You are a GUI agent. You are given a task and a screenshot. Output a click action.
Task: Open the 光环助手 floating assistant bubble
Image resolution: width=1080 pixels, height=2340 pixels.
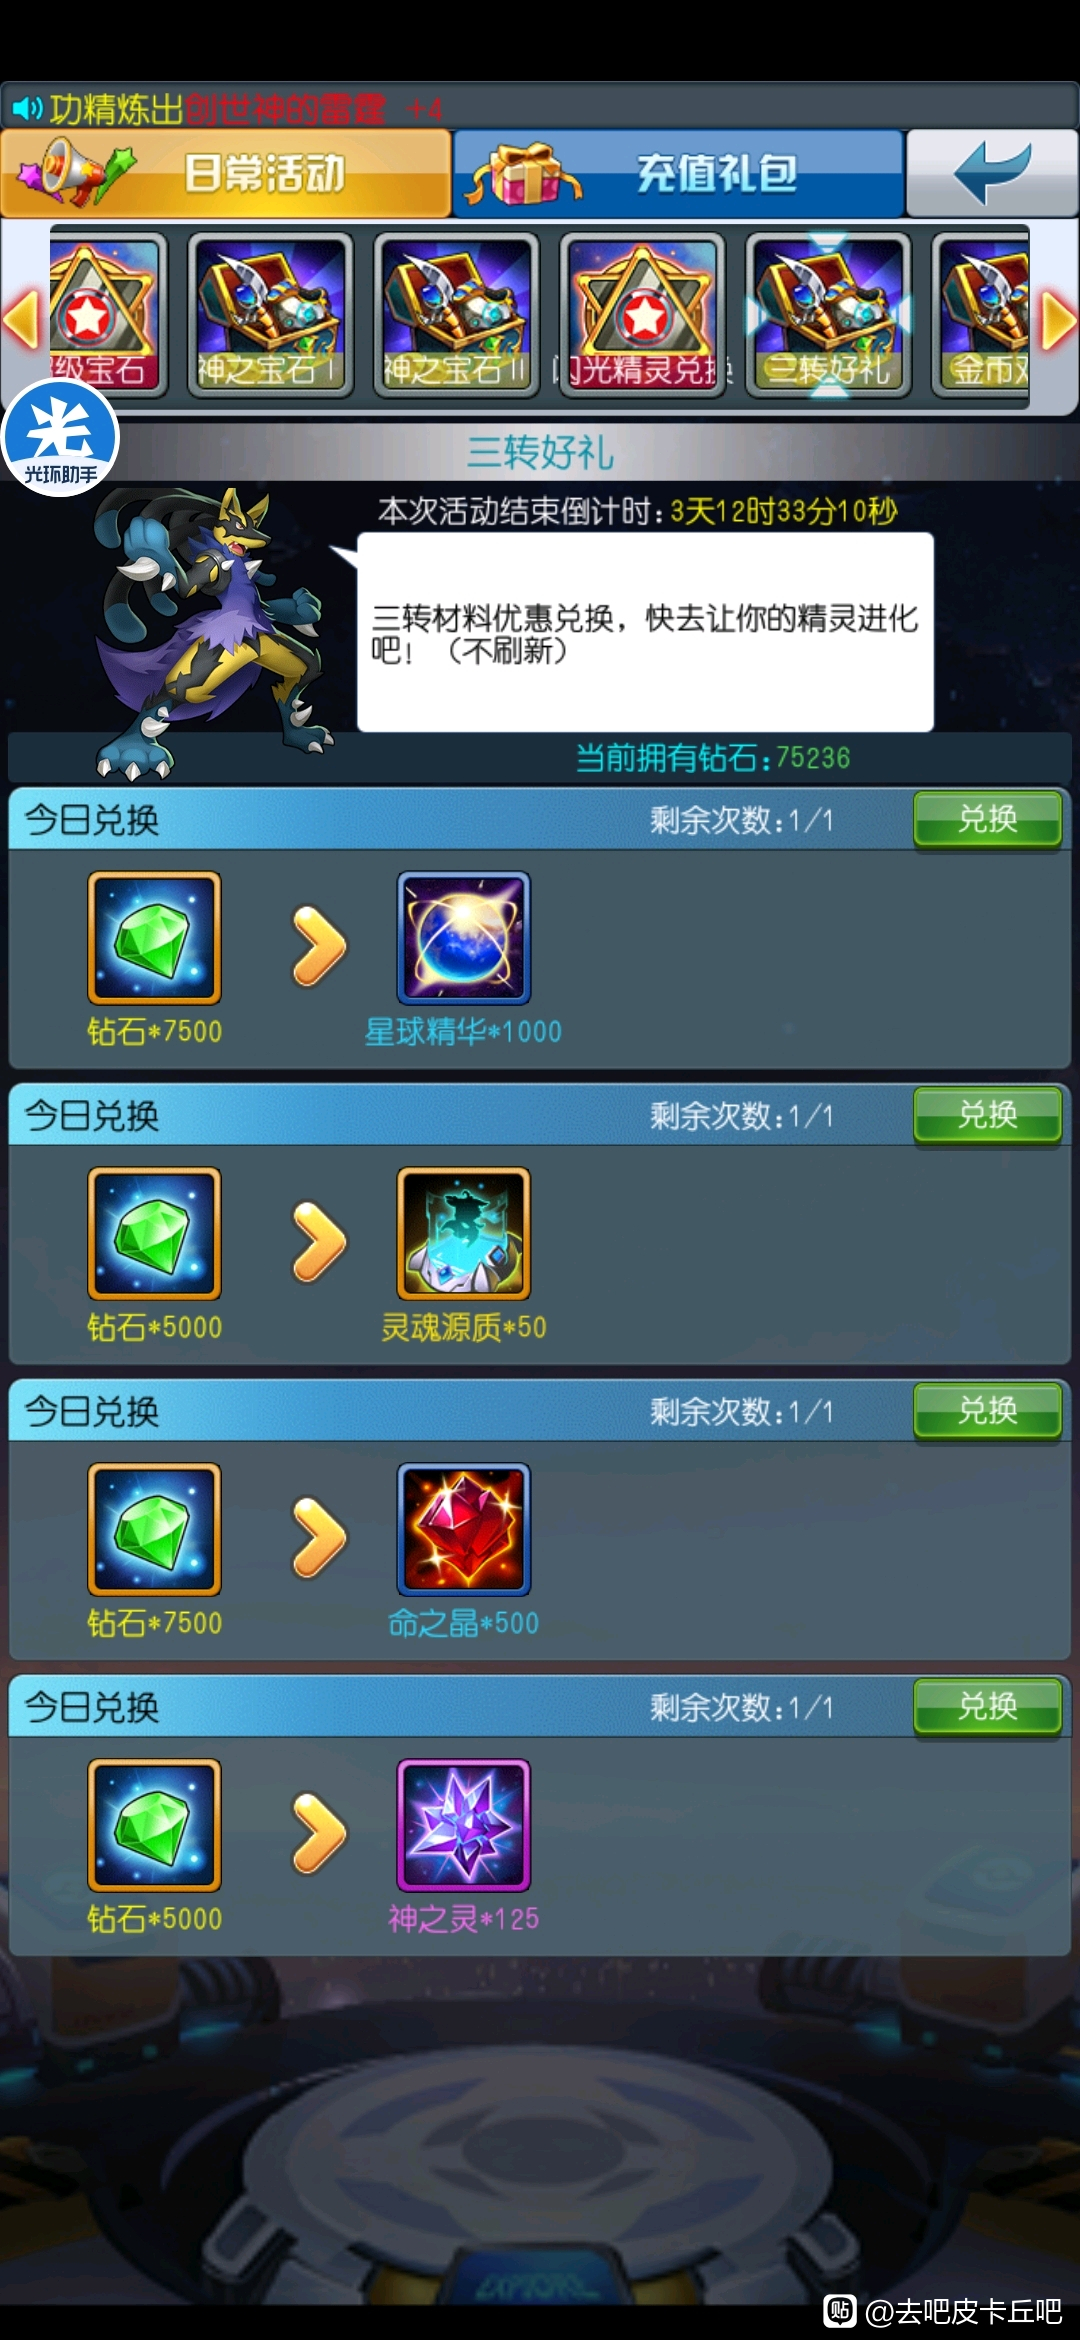coord(60,438)
